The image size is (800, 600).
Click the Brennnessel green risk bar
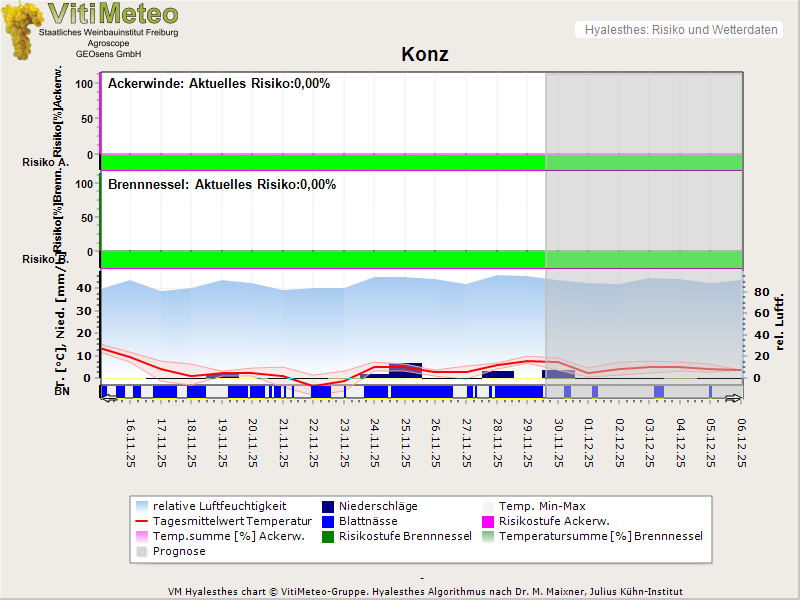[322, 259]
